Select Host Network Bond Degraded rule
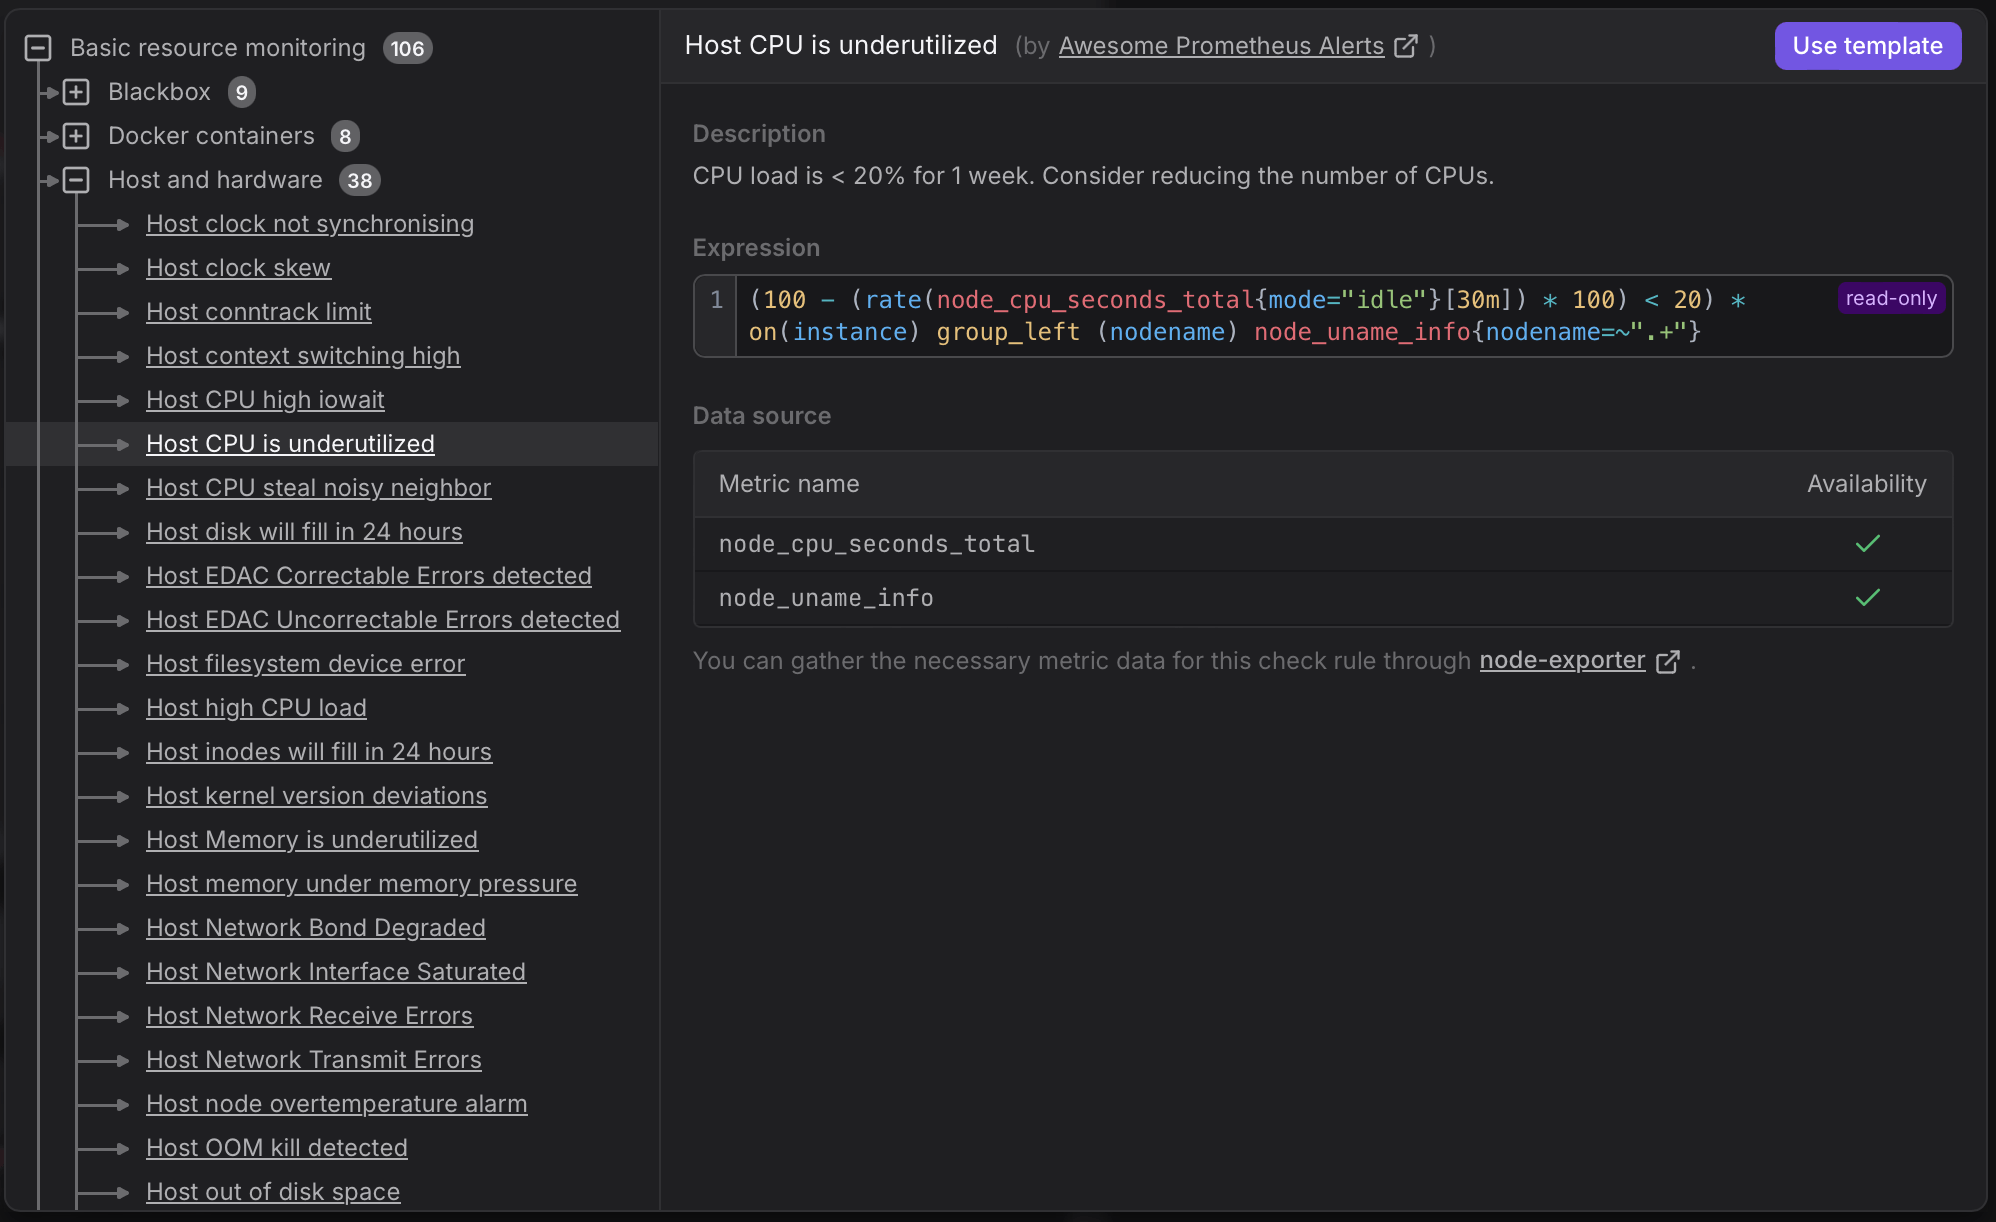 tap(316, 928)
